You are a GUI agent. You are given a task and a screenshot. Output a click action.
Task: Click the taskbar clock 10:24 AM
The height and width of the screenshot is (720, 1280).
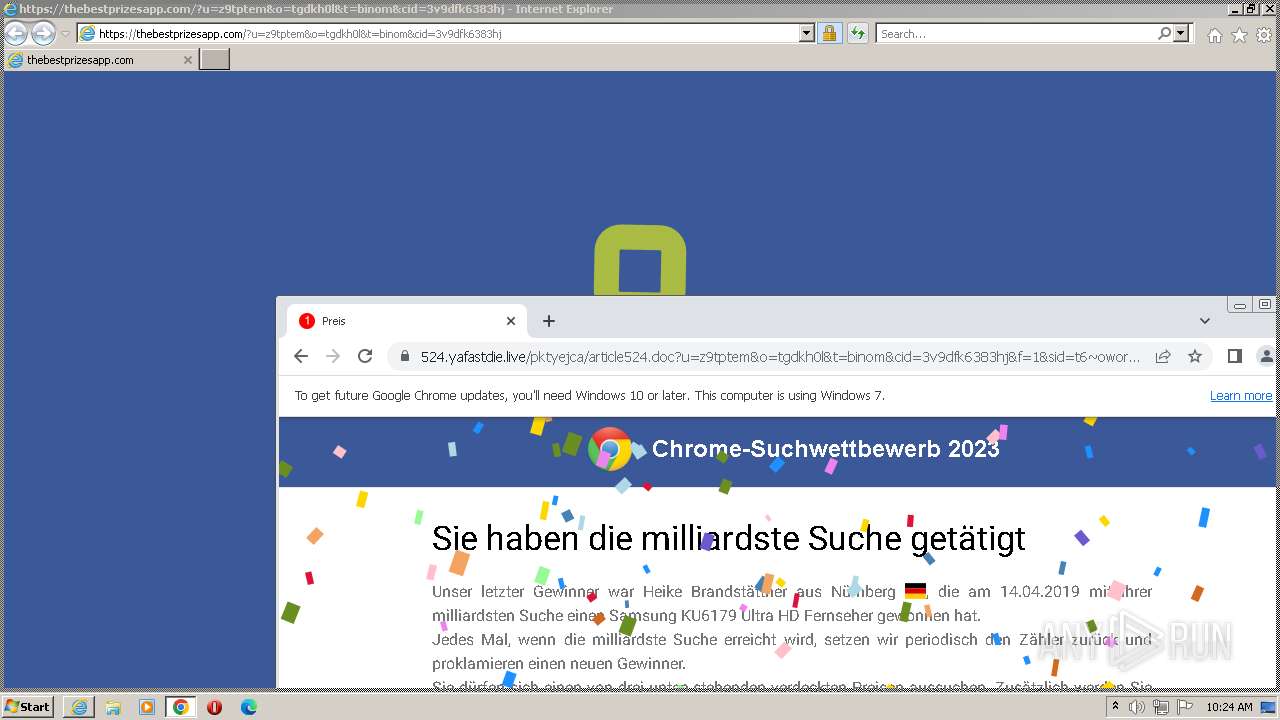click(x=1229, y=707)
